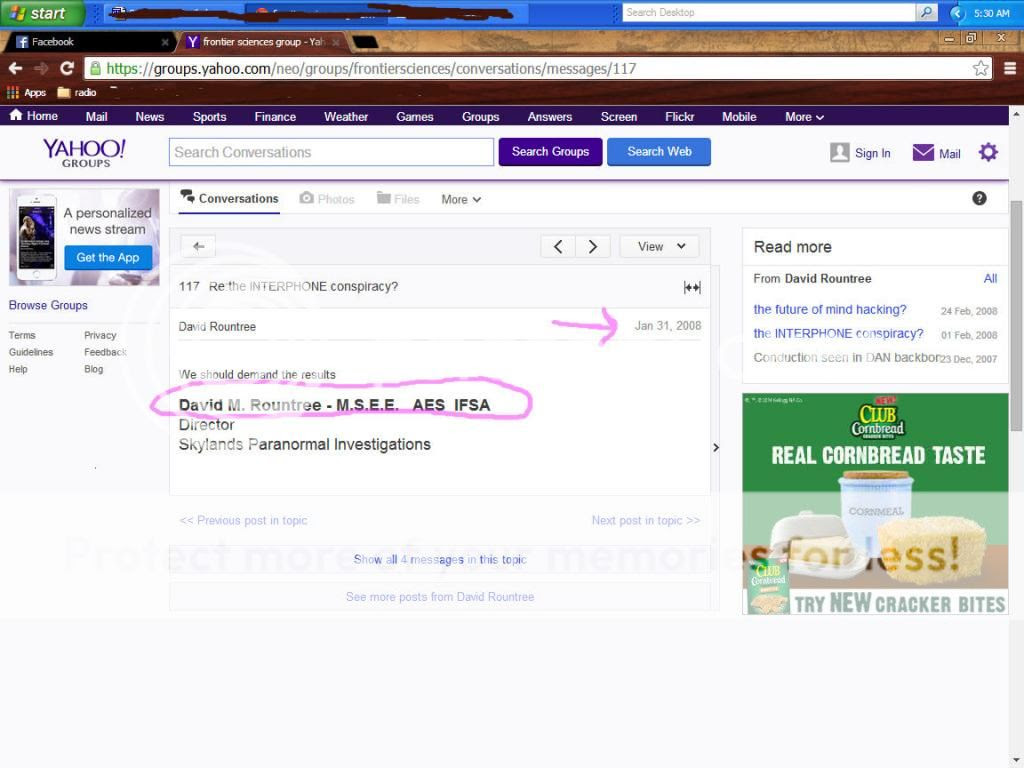Reload the page with refresh icon
Screen dimensions: 1024x768
[x=67, y=68]
